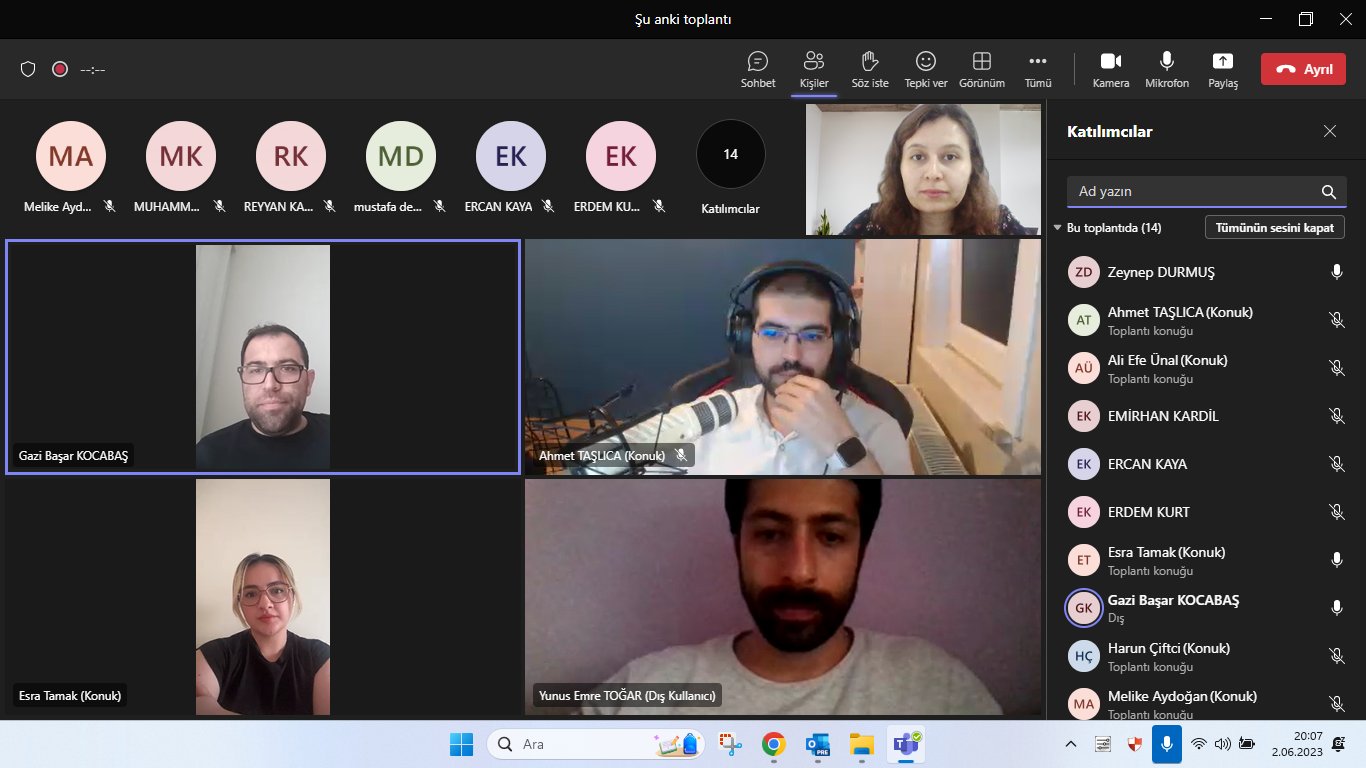The height and width of the screenshot is (768, 1366).
Task: Select HÇ avatar of Harun Çiftci
Action: tap(1084, 656)
